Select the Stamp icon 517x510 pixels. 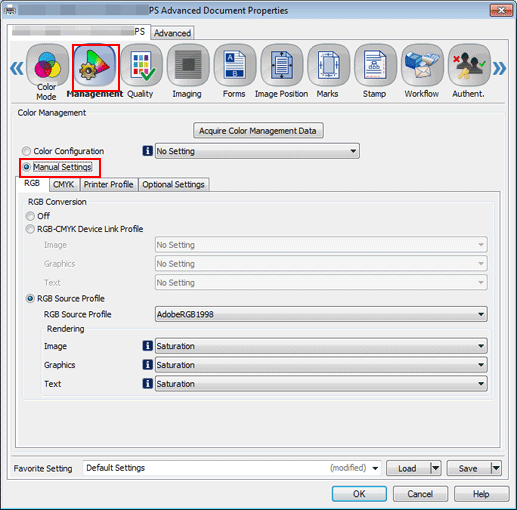coord(375,65)
